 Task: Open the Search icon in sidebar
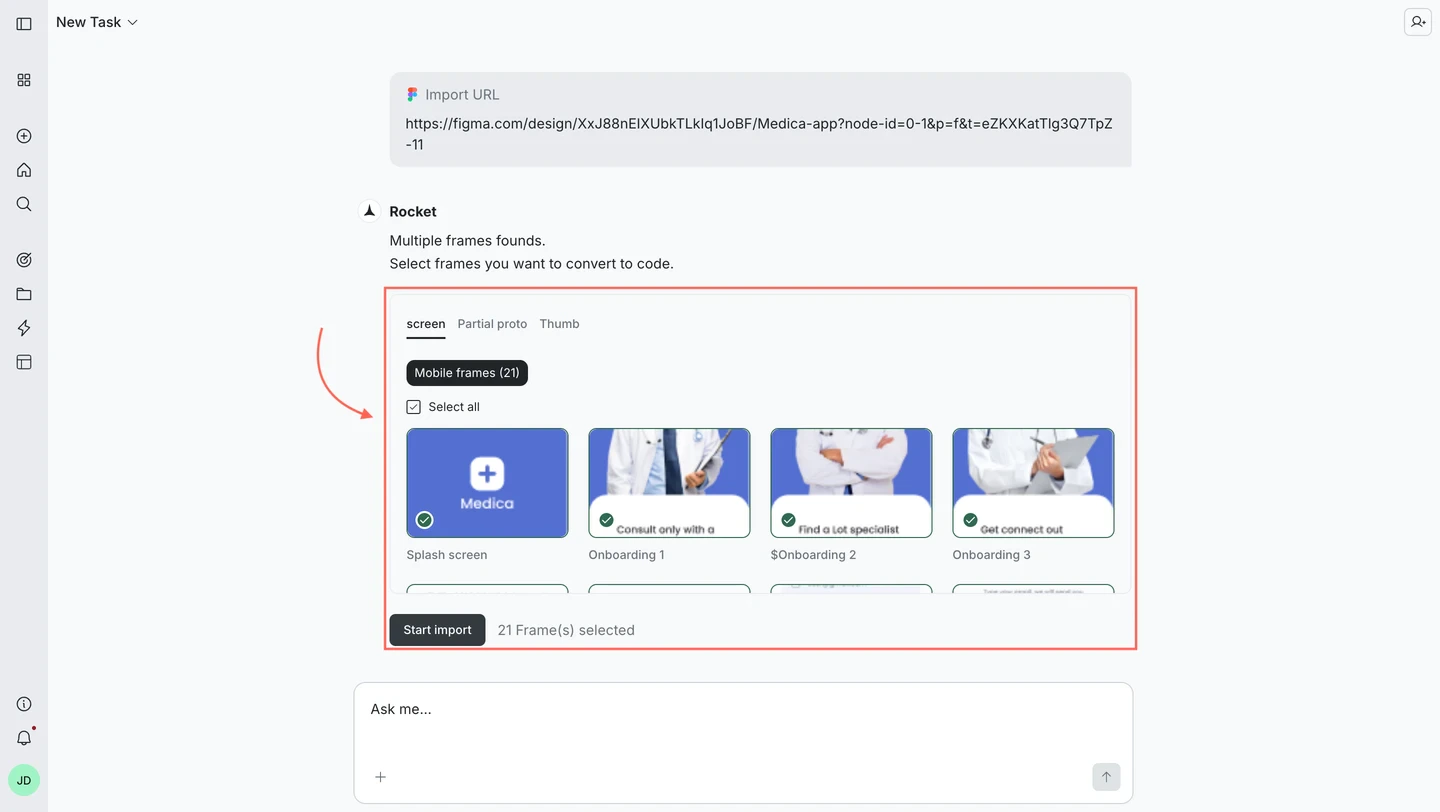pos(23,204)
